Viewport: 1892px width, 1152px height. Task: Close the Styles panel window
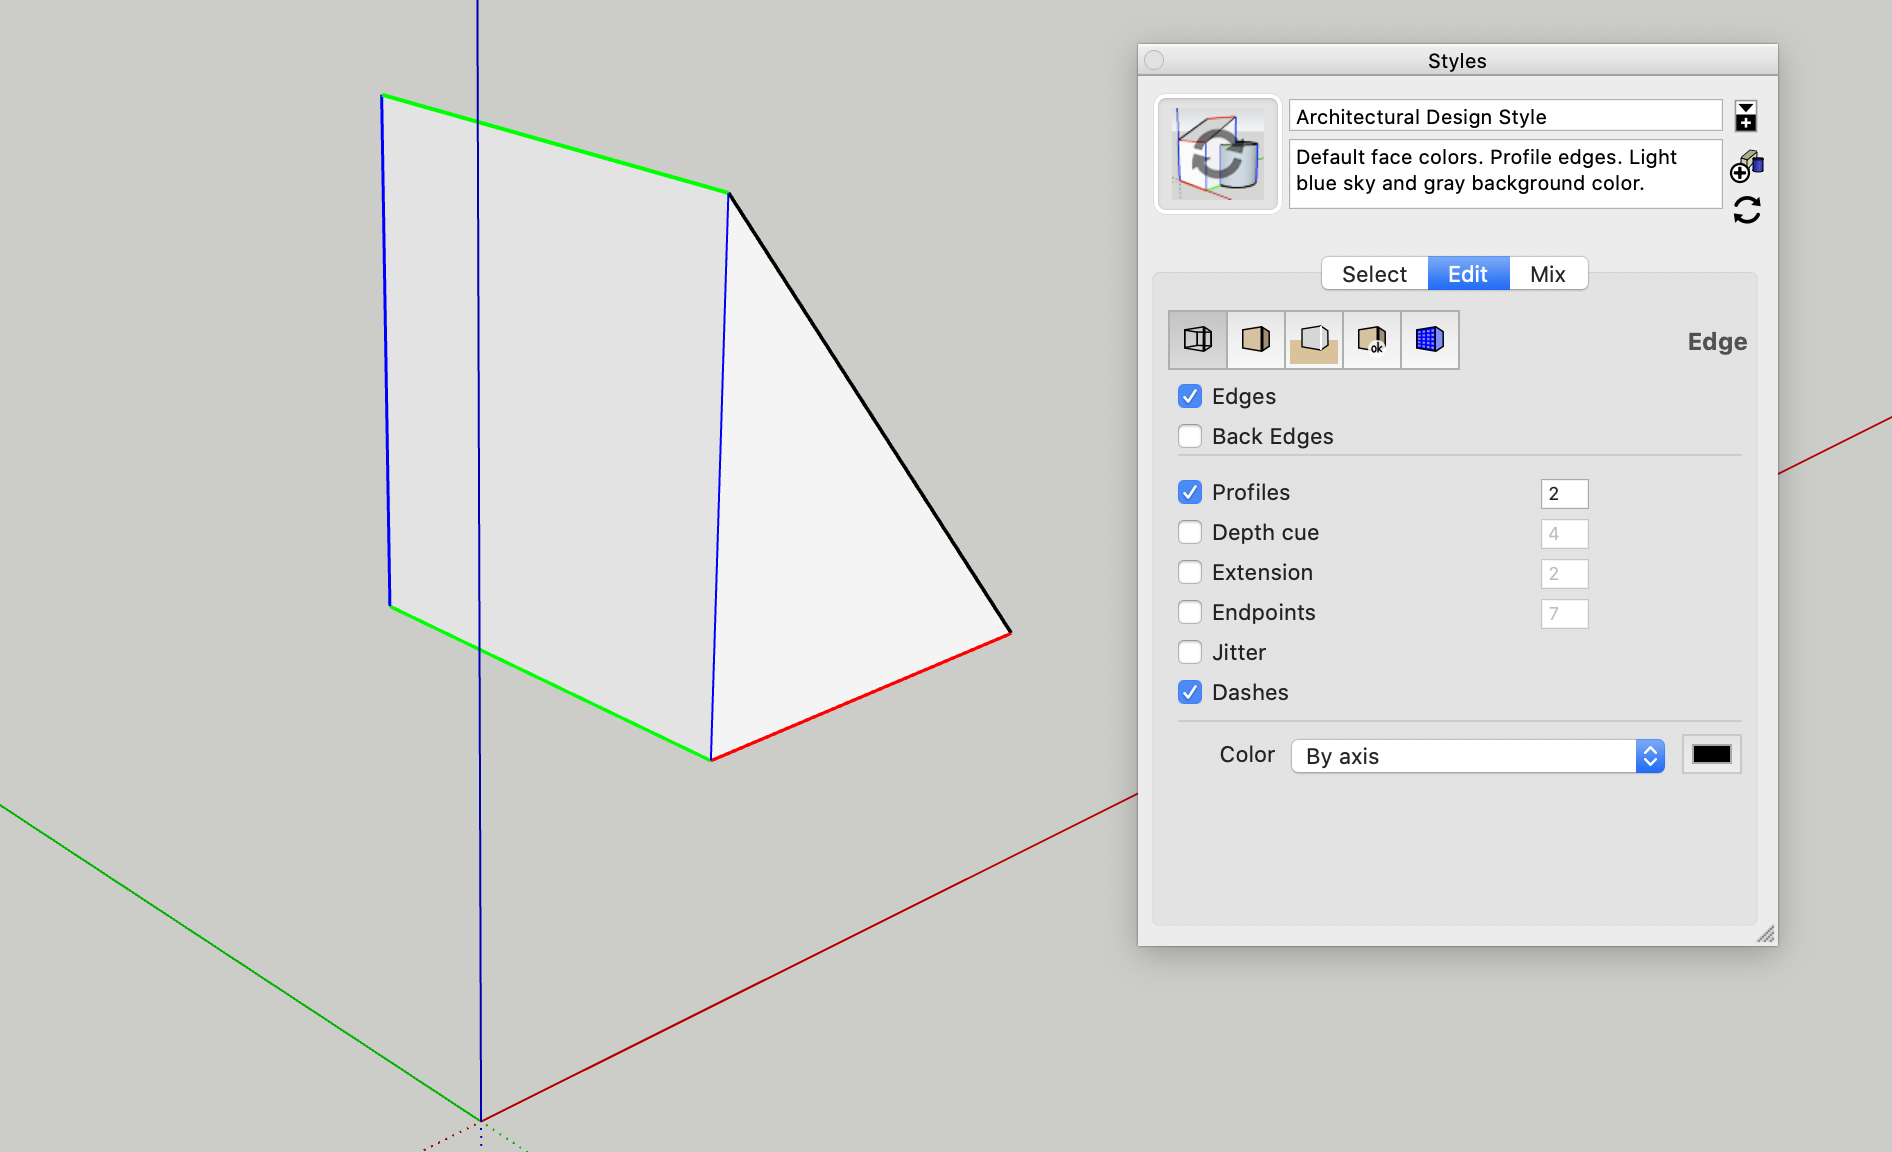click(1154, 60)
